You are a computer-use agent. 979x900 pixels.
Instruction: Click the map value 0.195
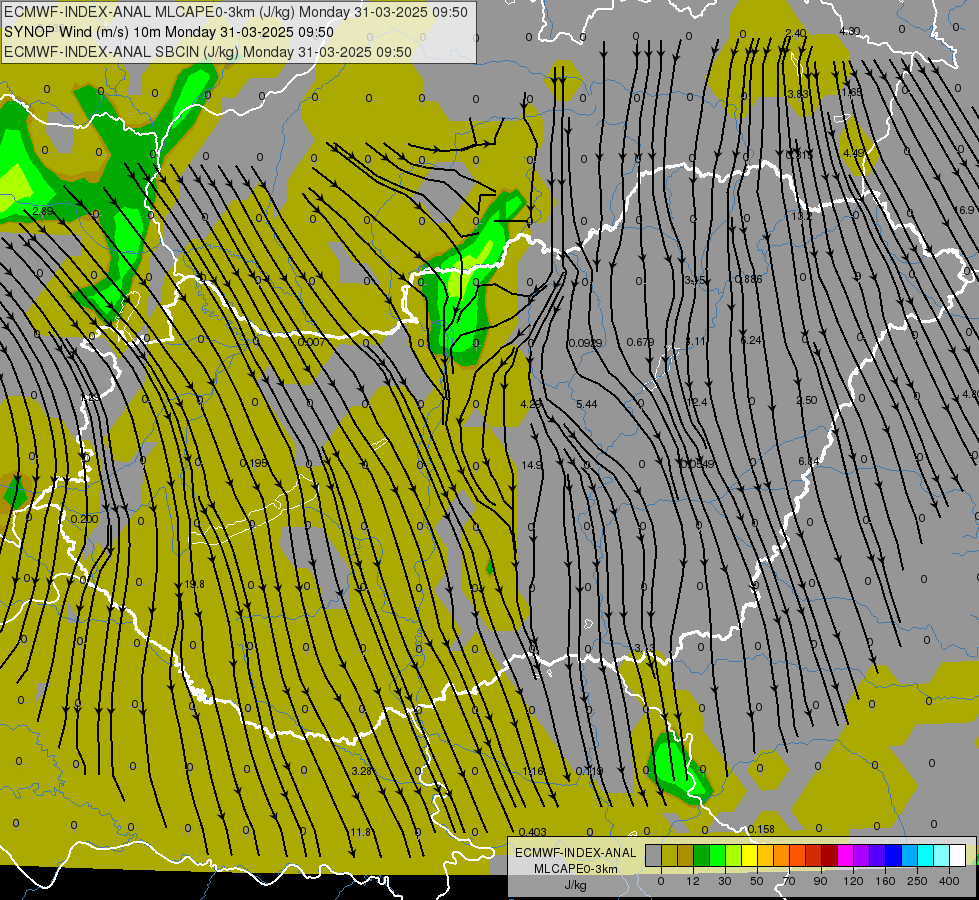click(253, 463)
